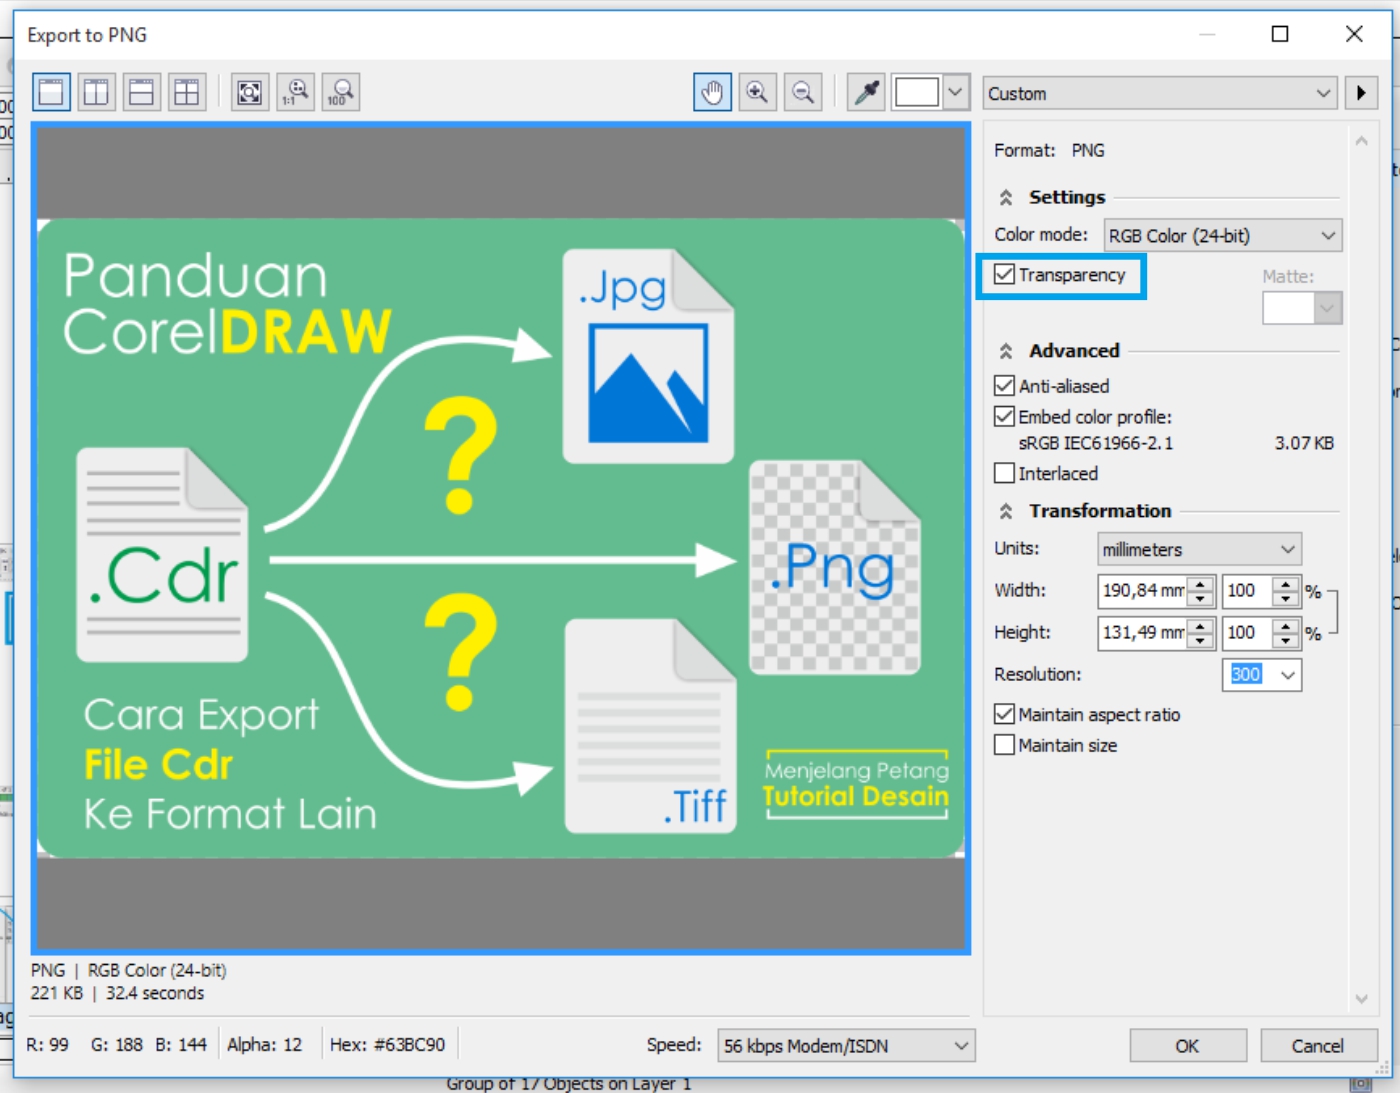Confirm export with the OK button
The image size is (1400, 1093).
1188,1045
